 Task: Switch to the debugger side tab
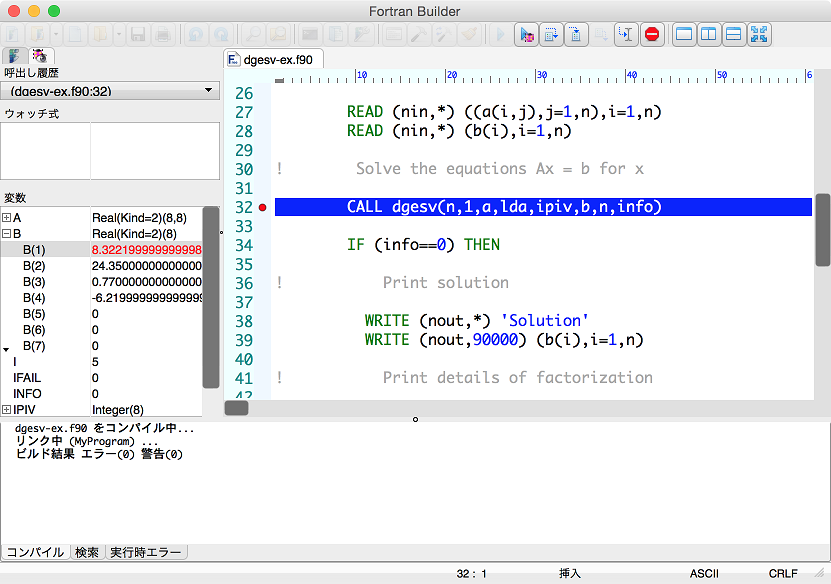pyautogui.click(x=40, y=56)
